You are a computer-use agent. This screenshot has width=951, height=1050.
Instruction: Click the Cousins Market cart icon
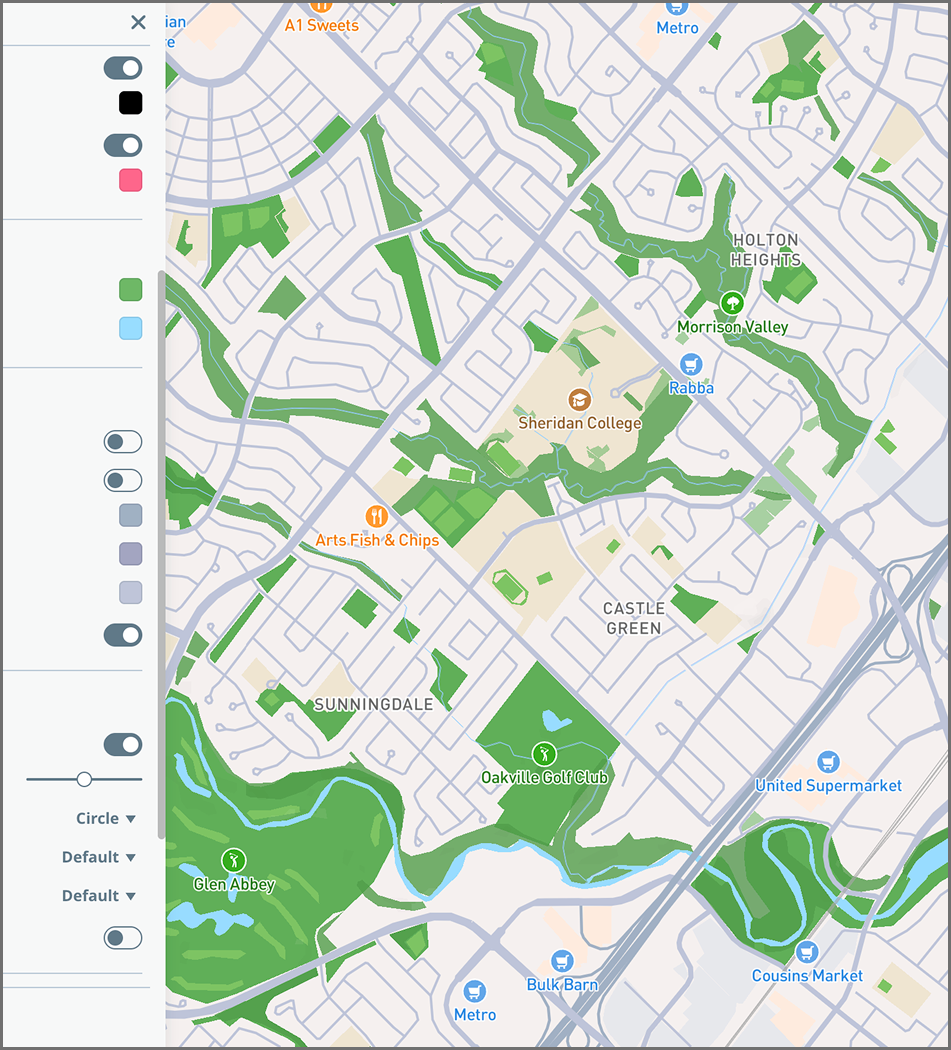point(807,952)
